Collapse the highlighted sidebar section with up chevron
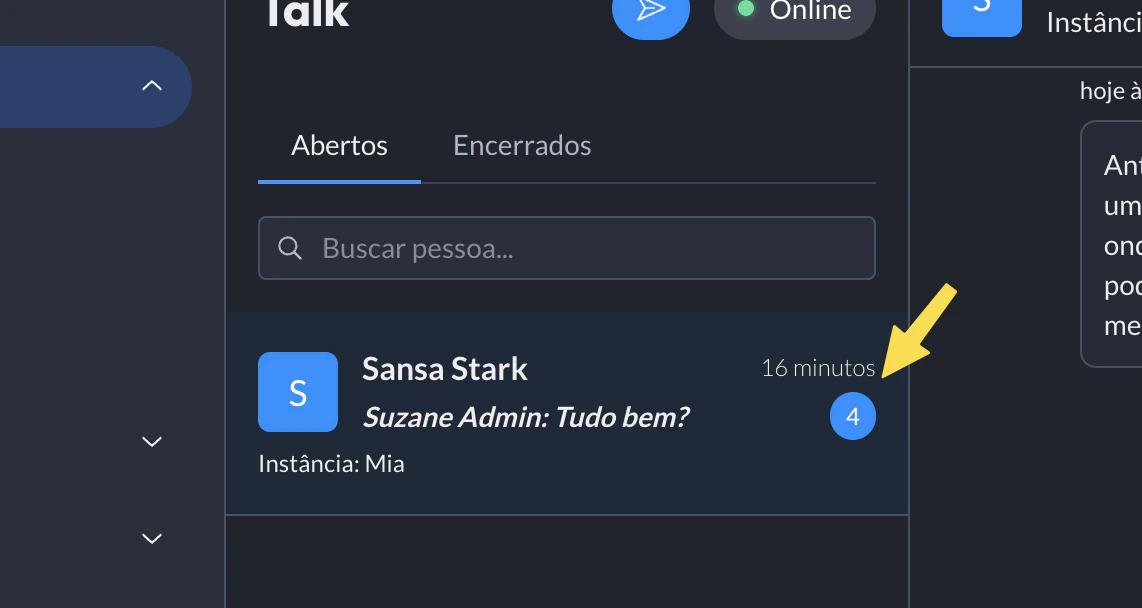1142x608 pixels. click(151, 86)
